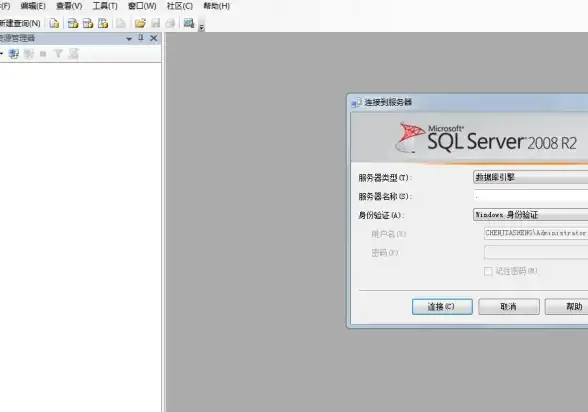This screenshot has width=588, height=412.
Task: Open the 帮助(H) menu
Action: pos(216,6)
